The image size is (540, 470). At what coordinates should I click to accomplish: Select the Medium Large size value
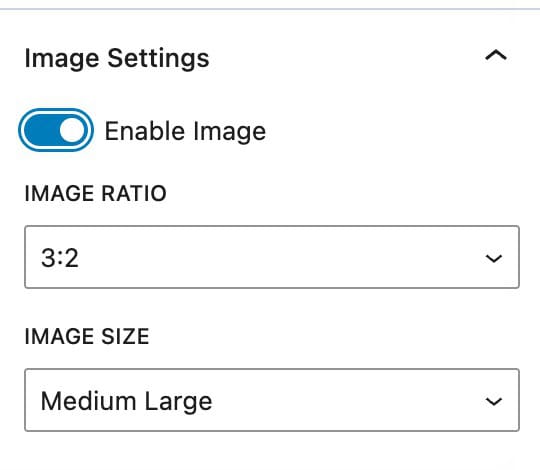tap(126, 401)
